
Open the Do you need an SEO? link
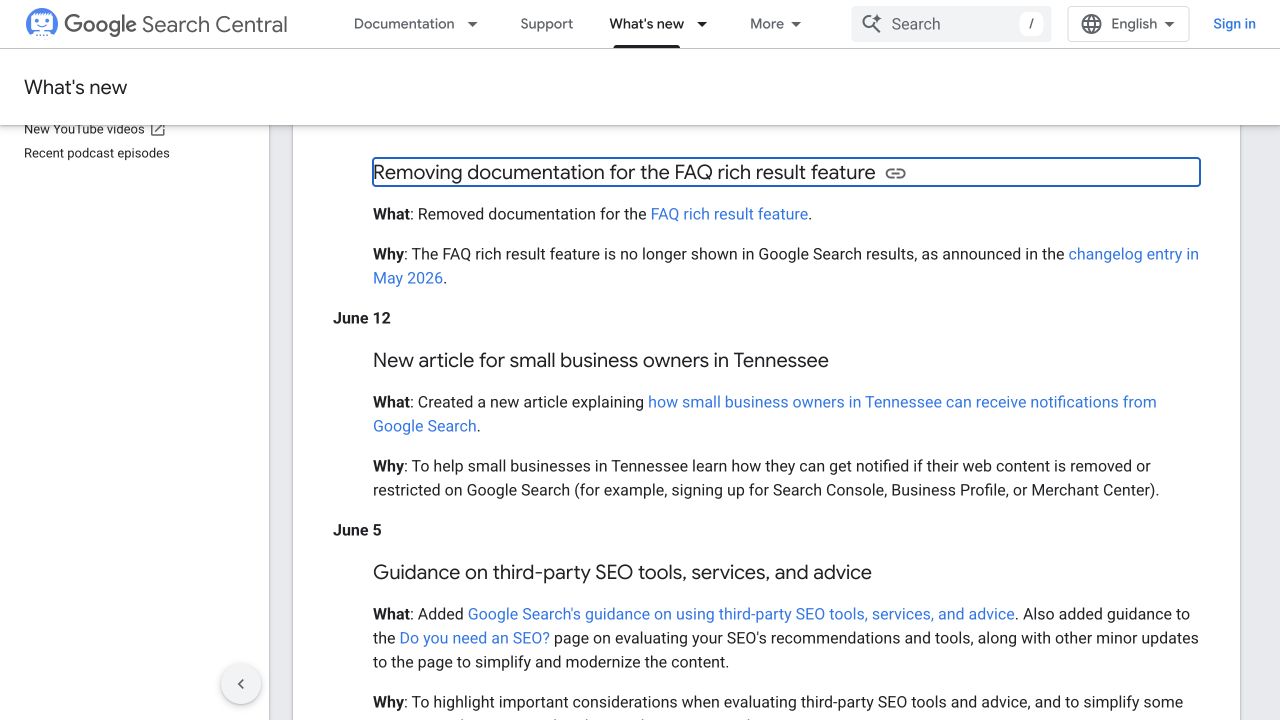point(475,638)
